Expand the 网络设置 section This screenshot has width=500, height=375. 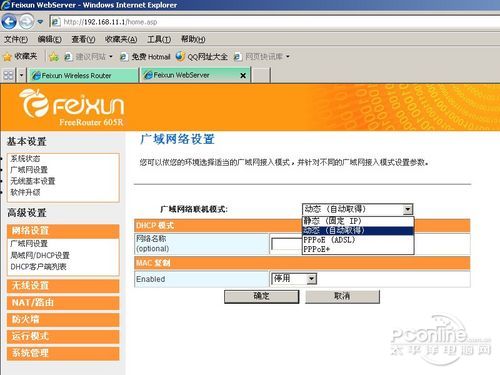(x=63, y=231)
